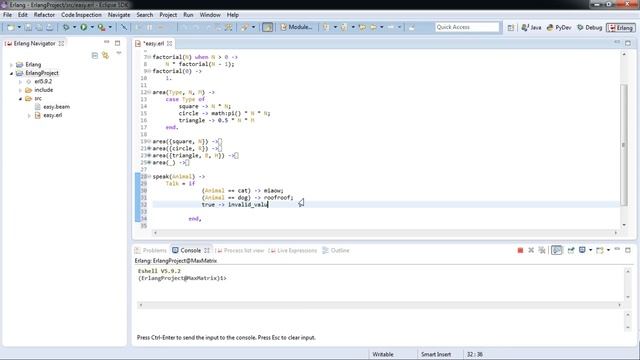
Task: Expand the include folder node
Action: 20,90
